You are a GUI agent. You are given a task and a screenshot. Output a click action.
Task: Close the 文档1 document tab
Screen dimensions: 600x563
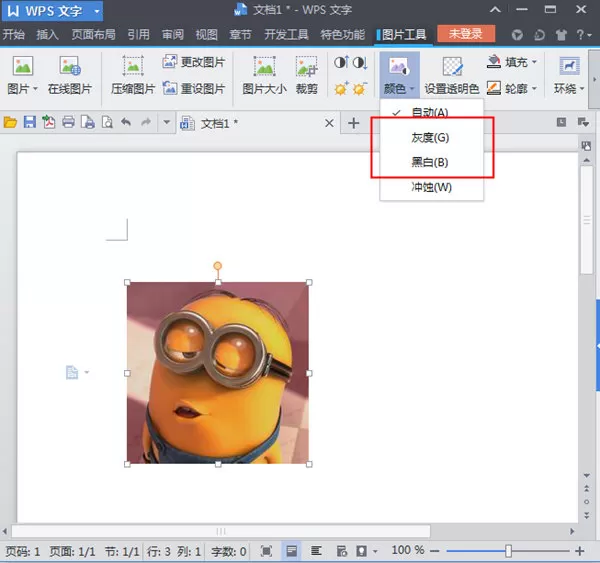[329, 123]
